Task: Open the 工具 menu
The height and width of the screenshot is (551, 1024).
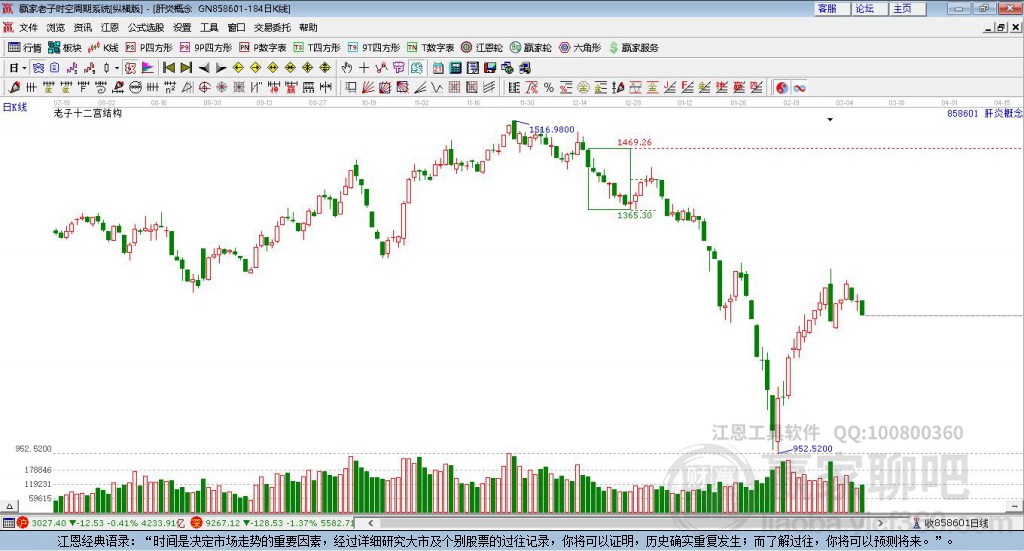Action: tap(209, 27)
